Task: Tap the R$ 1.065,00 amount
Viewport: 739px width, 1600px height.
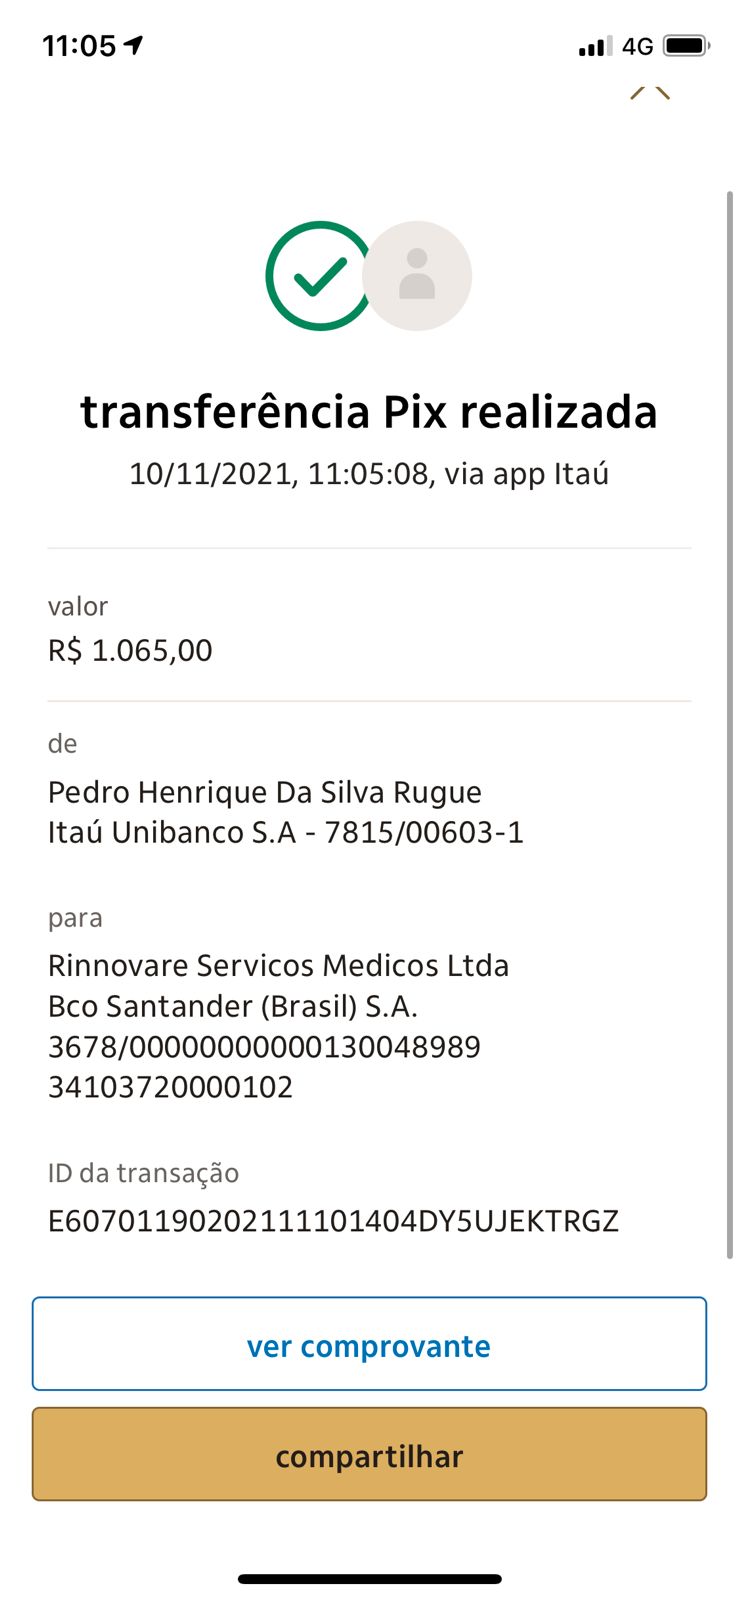Action: (130, 651)
